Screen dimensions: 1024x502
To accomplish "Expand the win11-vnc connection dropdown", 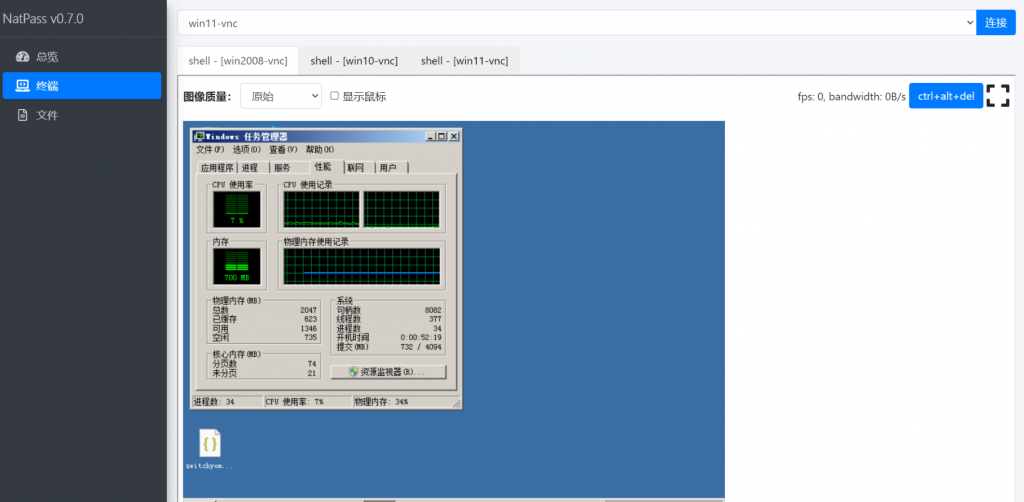I will click(577, 23).
